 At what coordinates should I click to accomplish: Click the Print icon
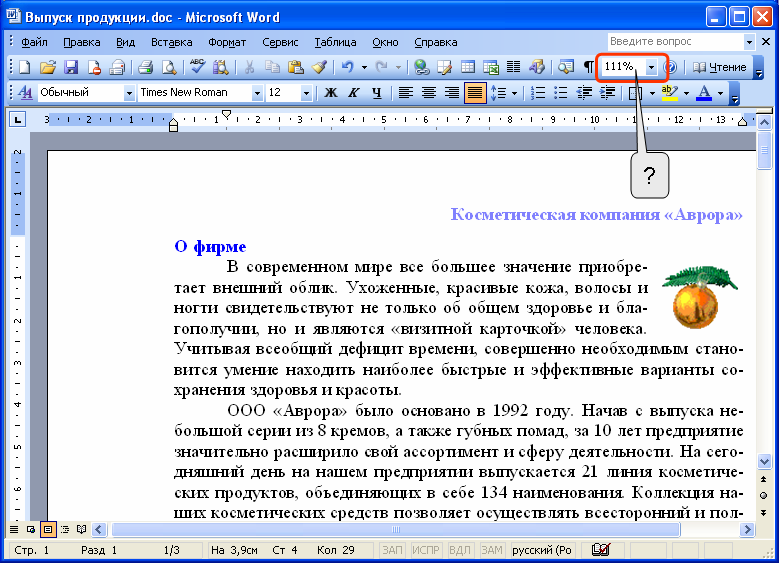(x=145, y=67)
